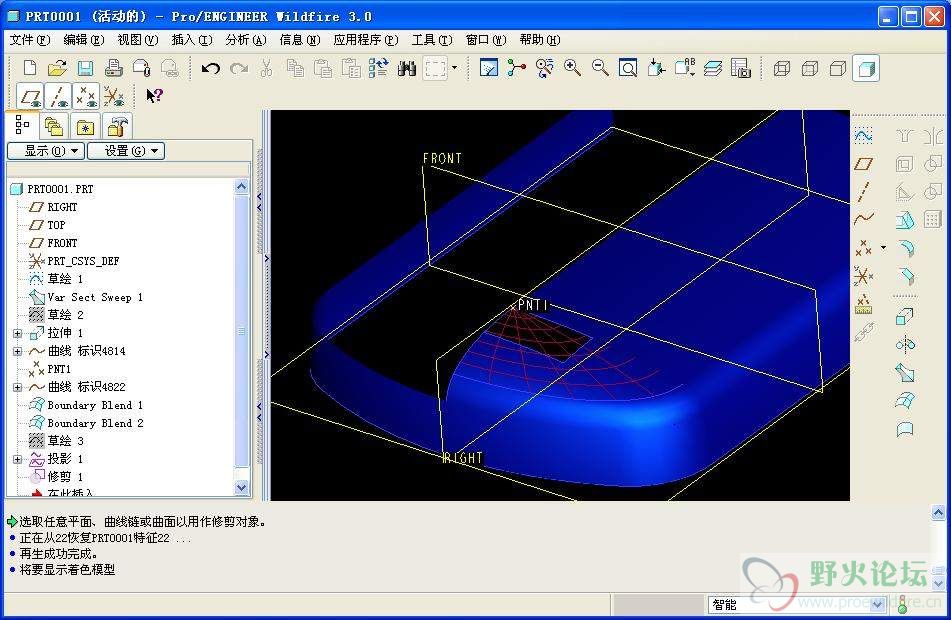Switch the model display to No Hidden
Viewport: 951px width, 620px height.
point(838,68)
